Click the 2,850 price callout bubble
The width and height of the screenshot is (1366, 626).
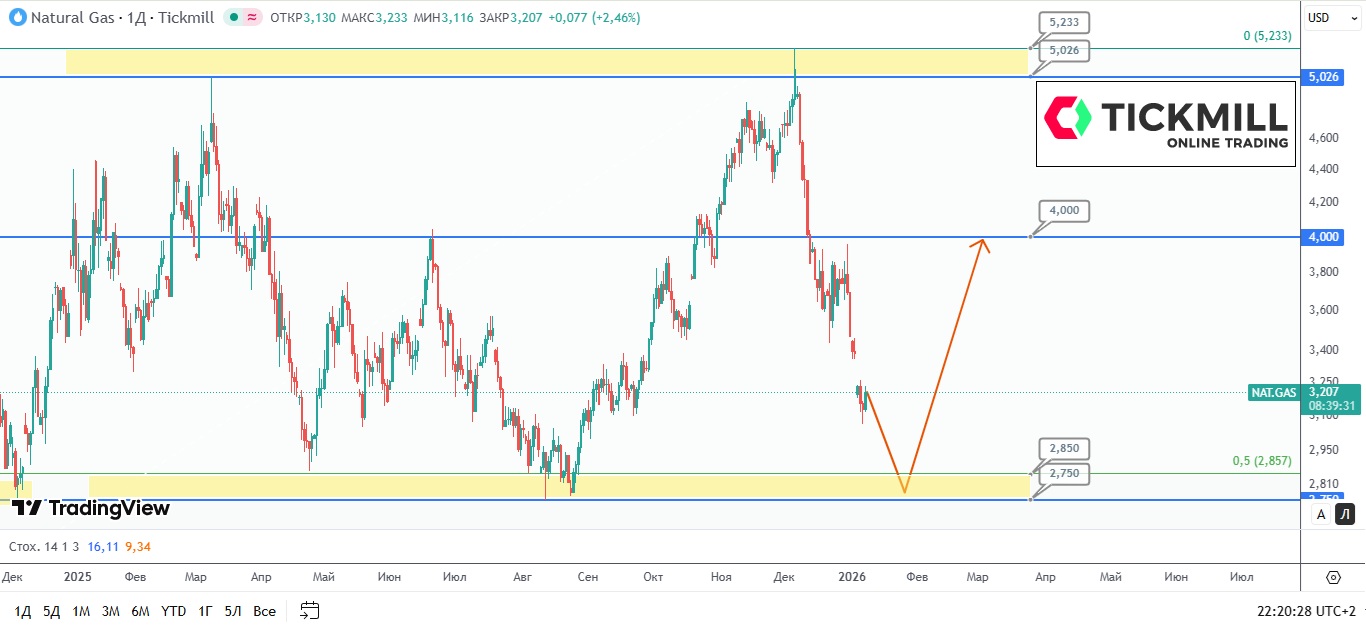tap(1064, 448)
